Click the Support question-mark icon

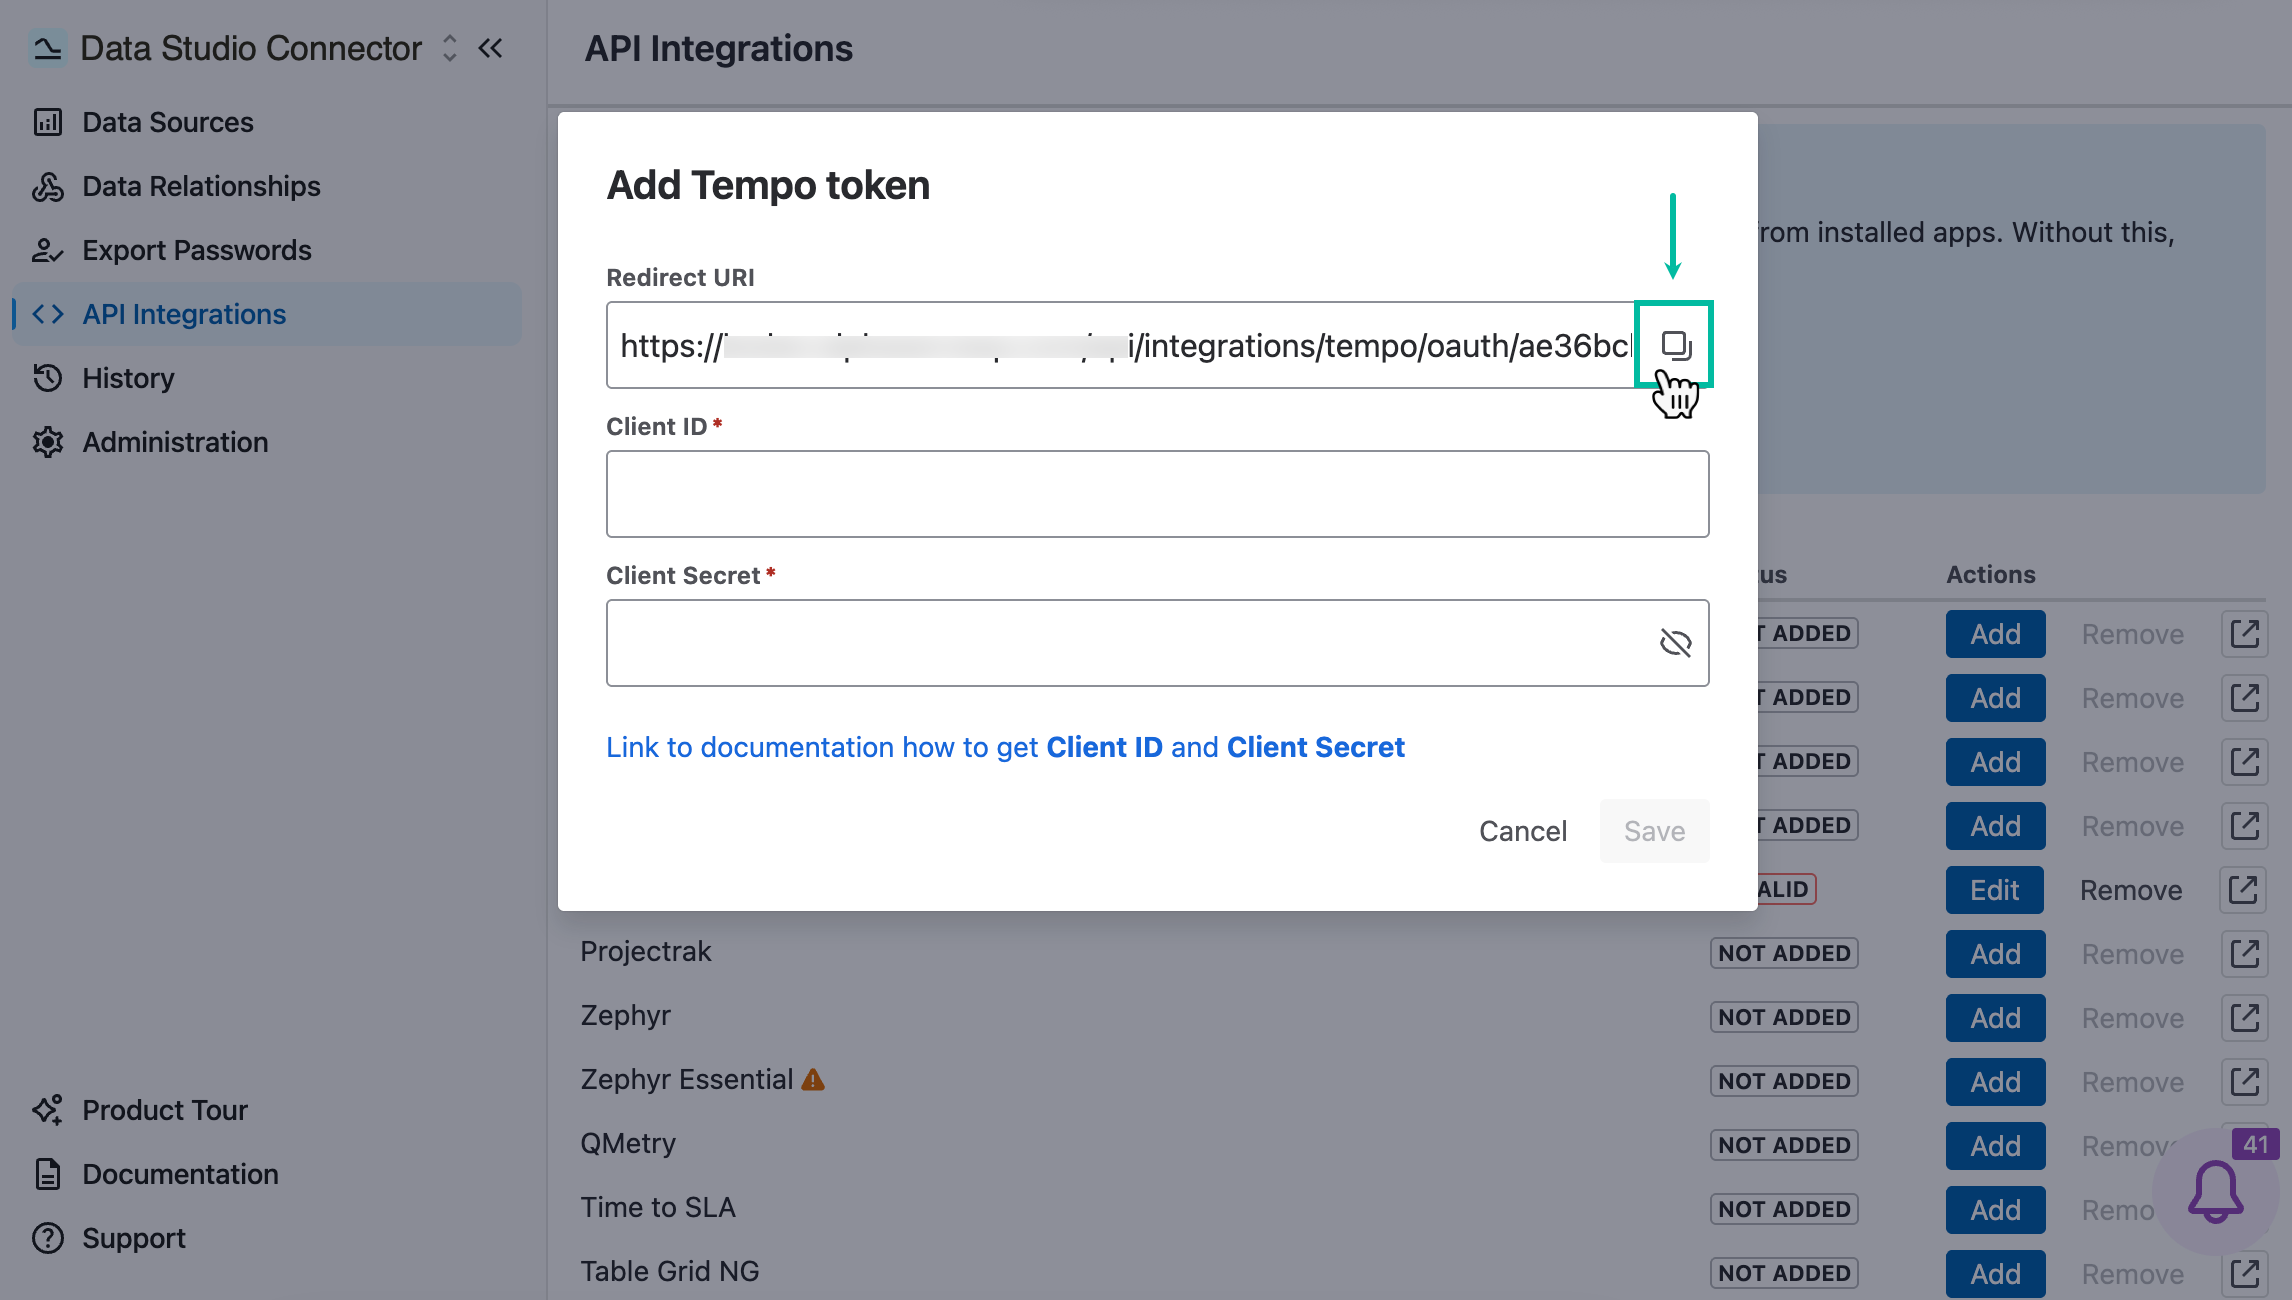pyautogui.click(x=47, y=1238)
